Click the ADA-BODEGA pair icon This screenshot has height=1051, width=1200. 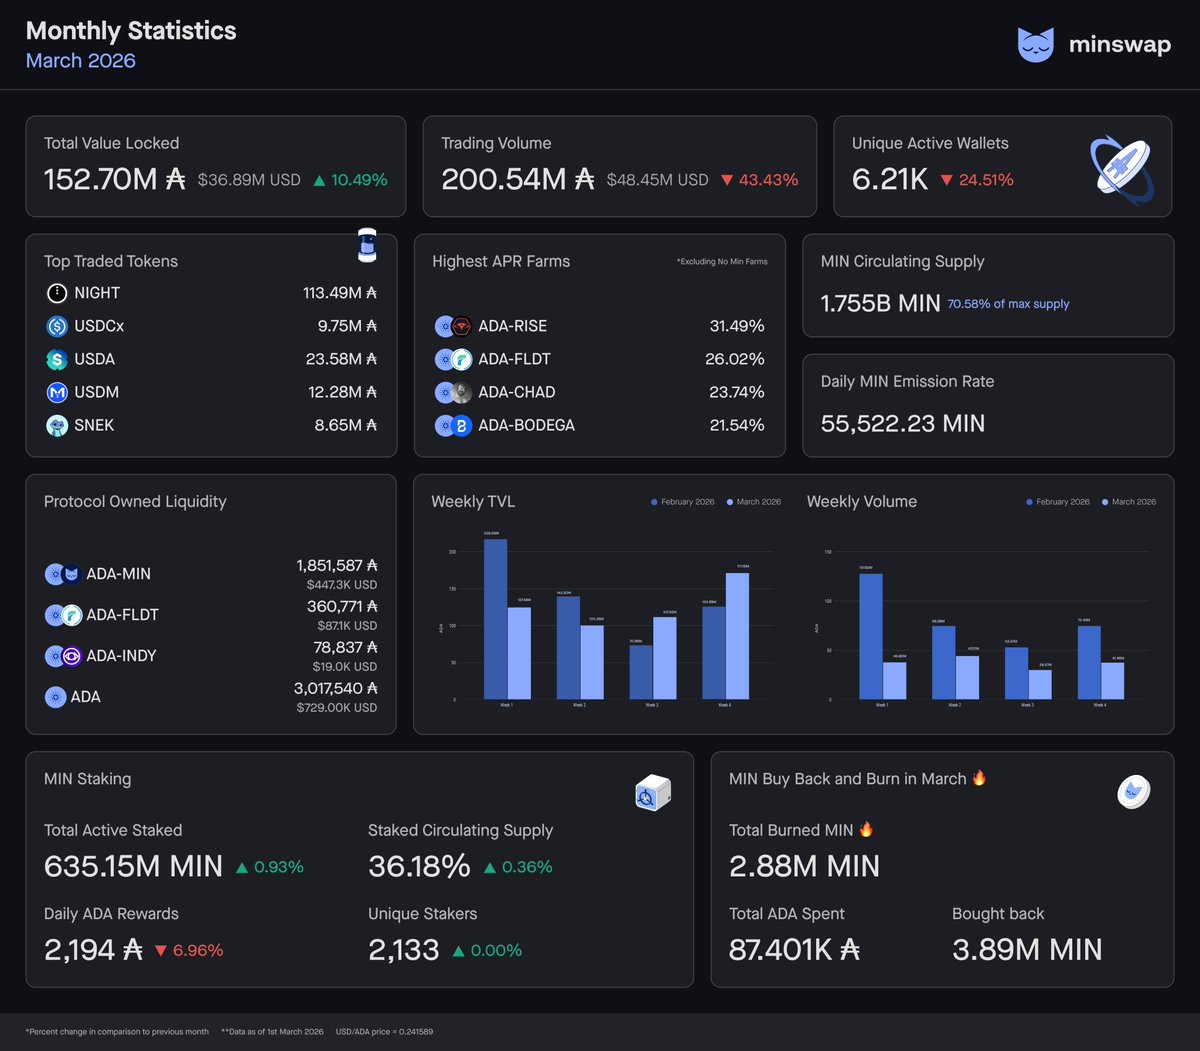(x=453, y=425)
